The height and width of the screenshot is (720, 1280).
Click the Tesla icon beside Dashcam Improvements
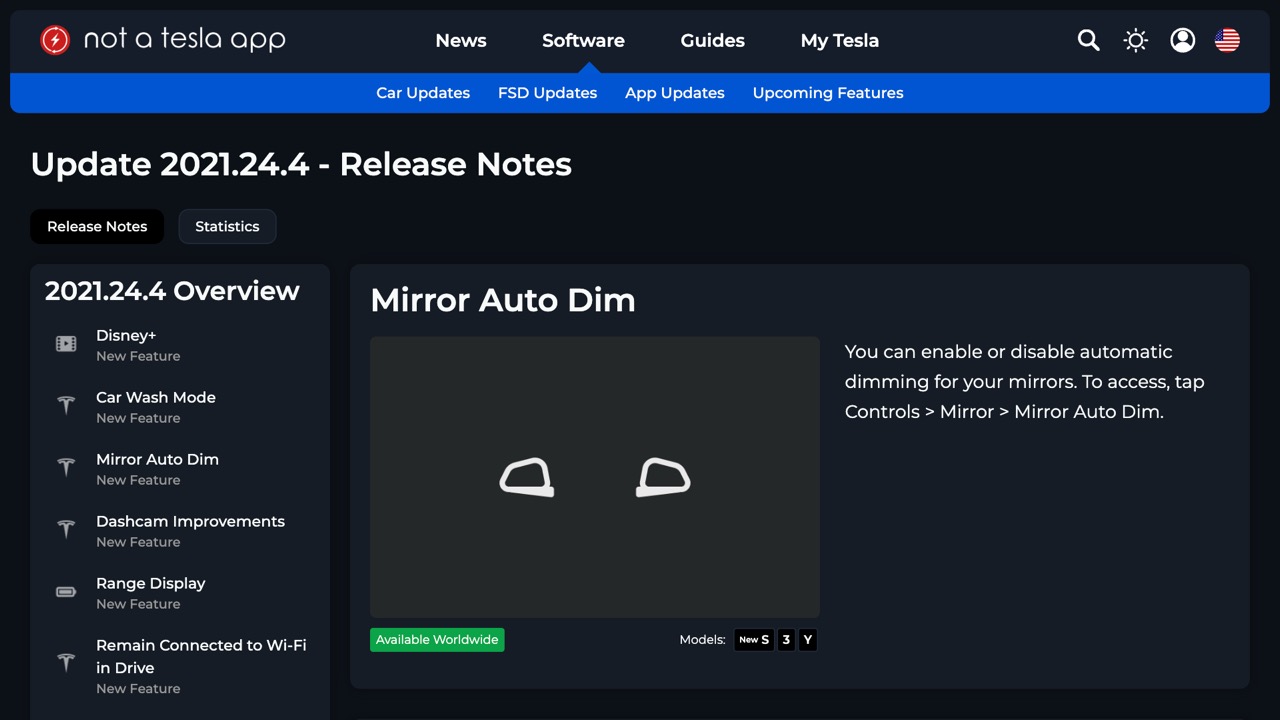66,530
